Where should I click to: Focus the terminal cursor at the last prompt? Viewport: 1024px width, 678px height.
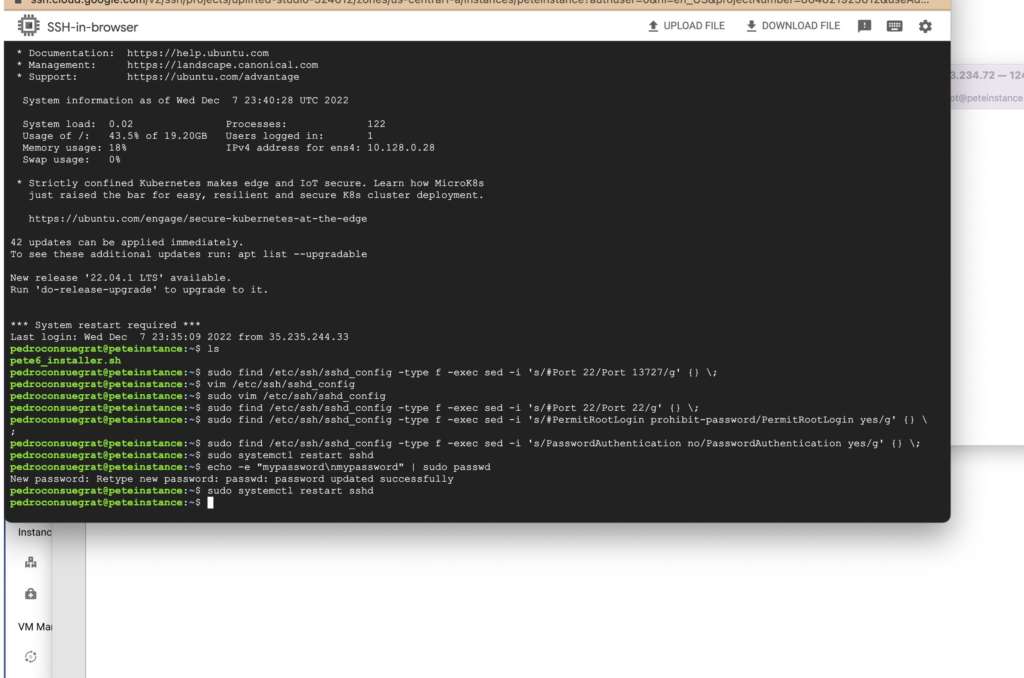210,503
